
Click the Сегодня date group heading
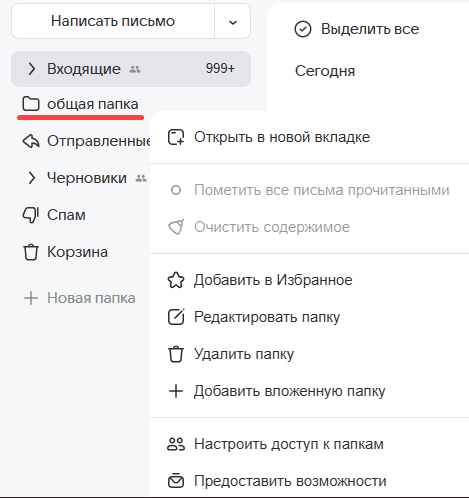(325, 71)
